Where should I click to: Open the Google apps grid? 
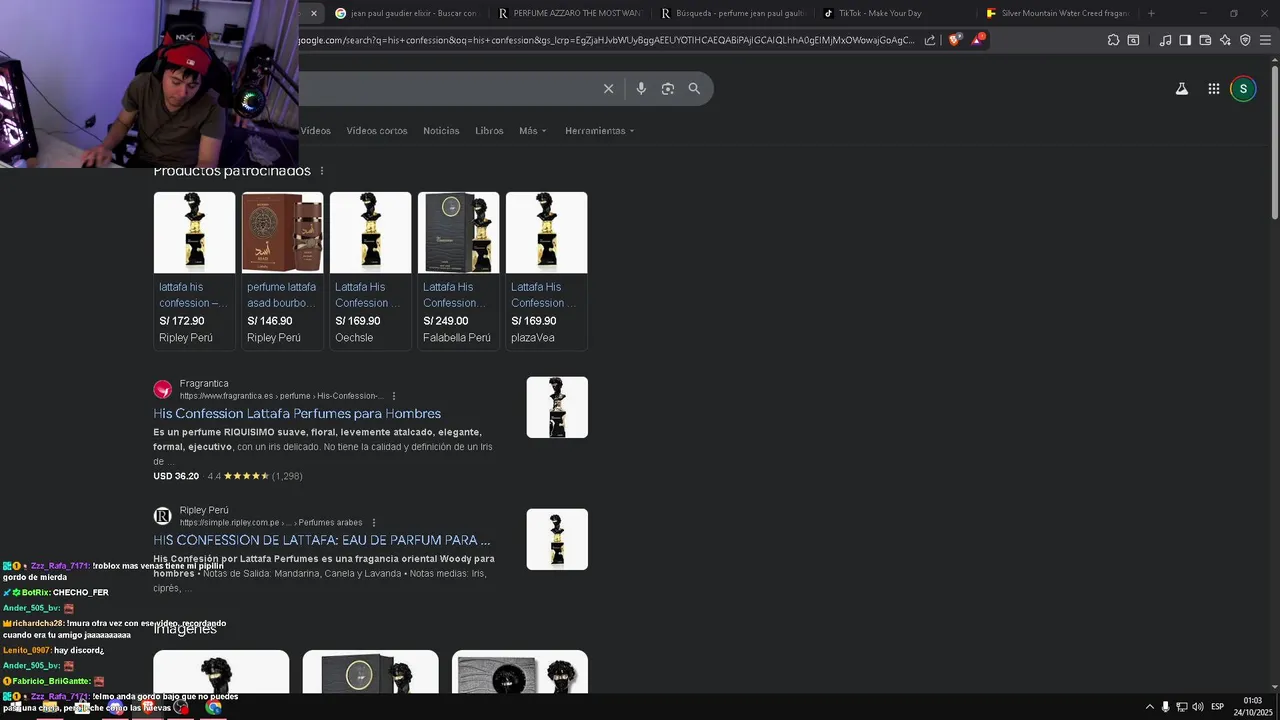pos(1213,89)
